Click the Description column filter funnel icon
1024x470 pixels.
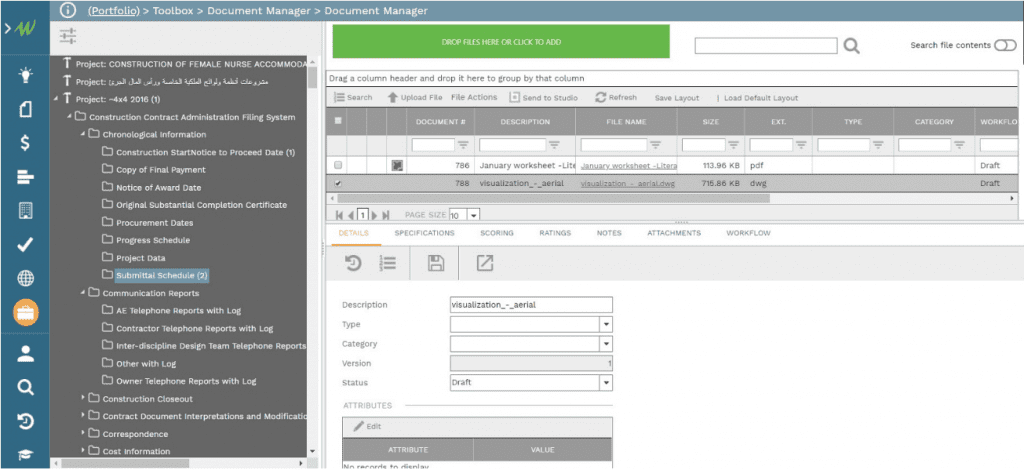(x=554, y=145)
